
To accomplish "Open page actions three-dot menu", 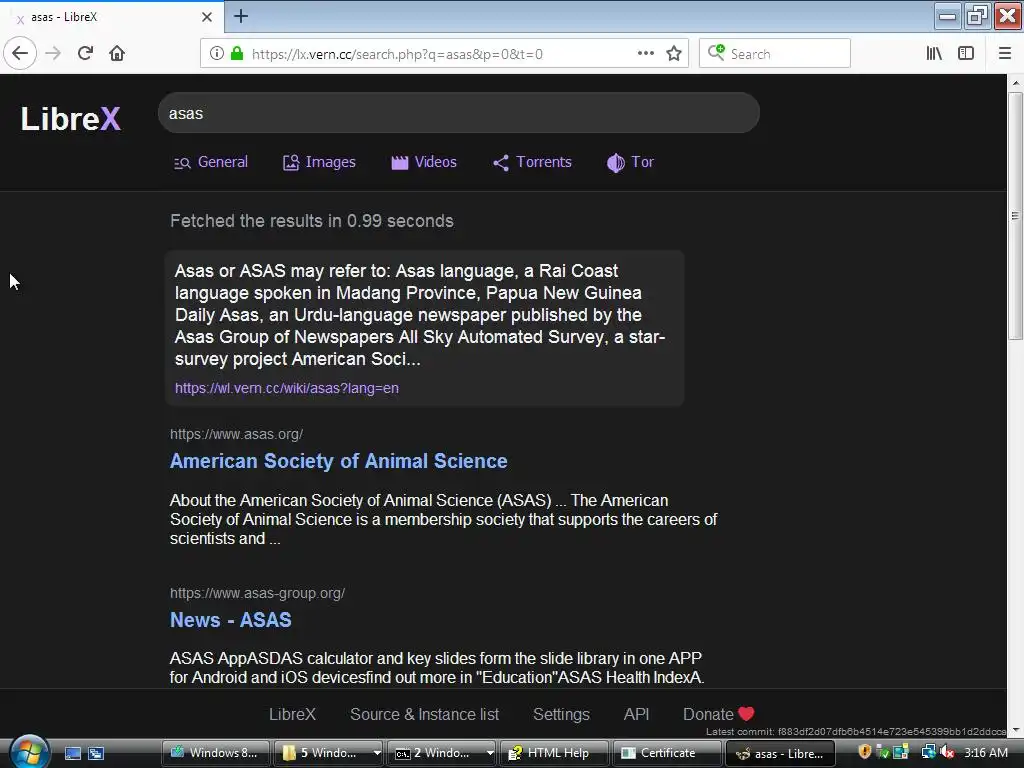I will point(645,53).
